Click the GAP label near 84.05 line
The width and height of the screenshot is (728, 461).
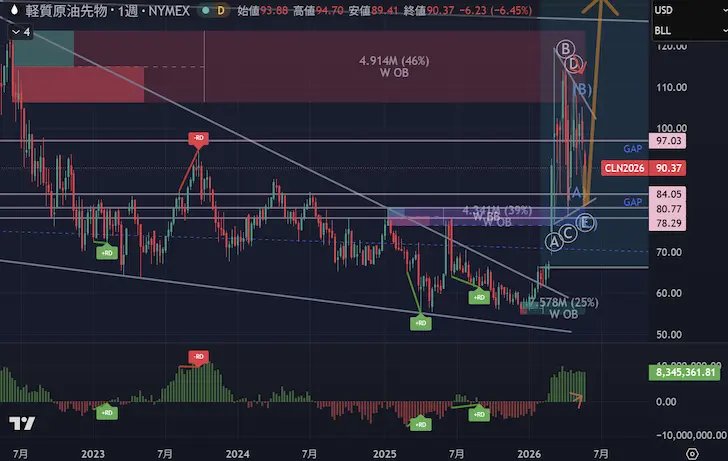point(632,202)
